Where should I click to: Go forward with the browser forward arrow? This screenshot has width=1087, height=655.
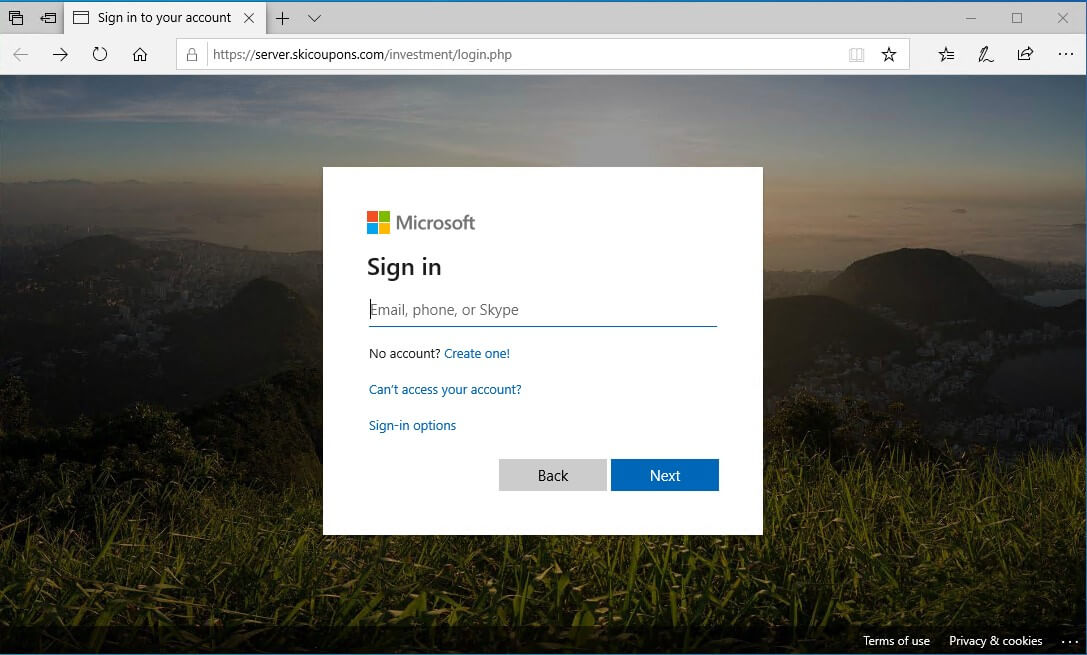[60, 54]
